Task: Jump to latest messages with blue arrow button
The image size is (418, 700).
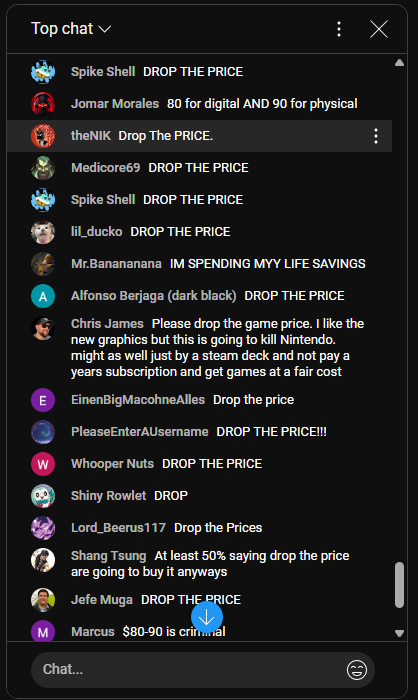Action: (x=207, y=617)
